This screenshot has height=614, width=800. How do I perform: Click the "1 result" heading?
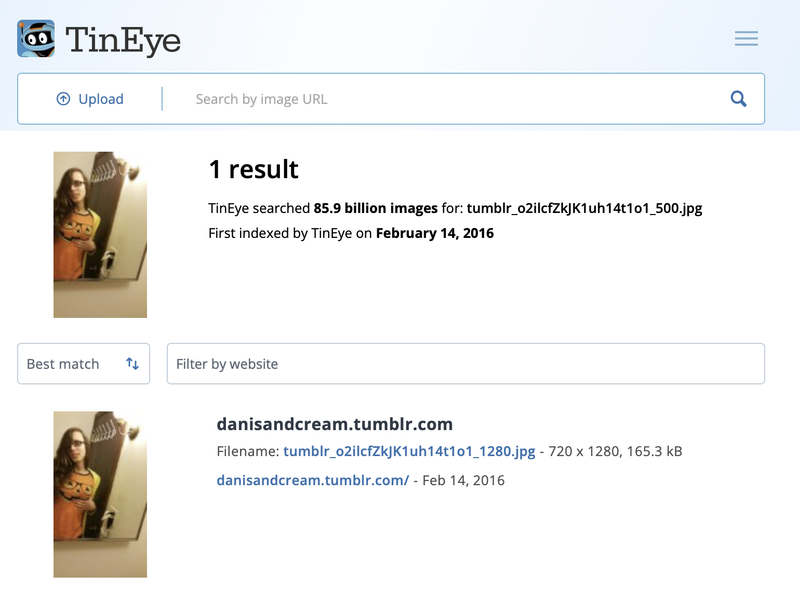pos(254,169)
